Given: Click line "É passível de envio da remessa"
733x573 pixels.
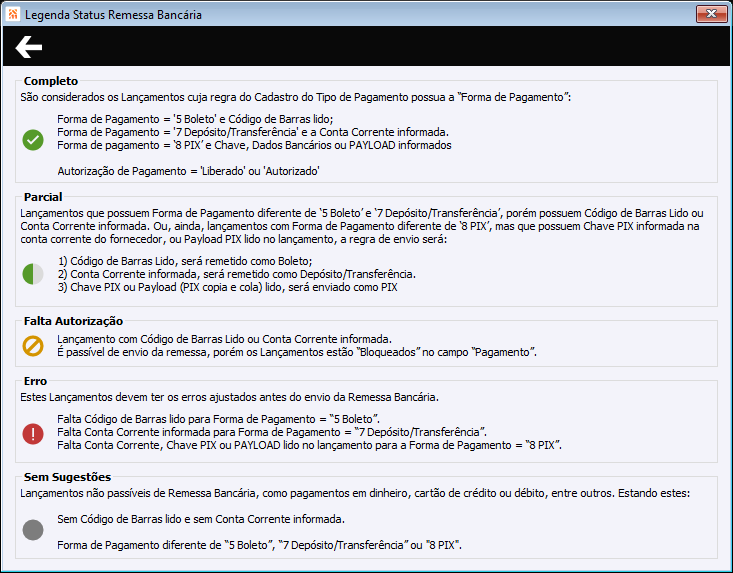Looking at the screenshot, I should (297, 352).
